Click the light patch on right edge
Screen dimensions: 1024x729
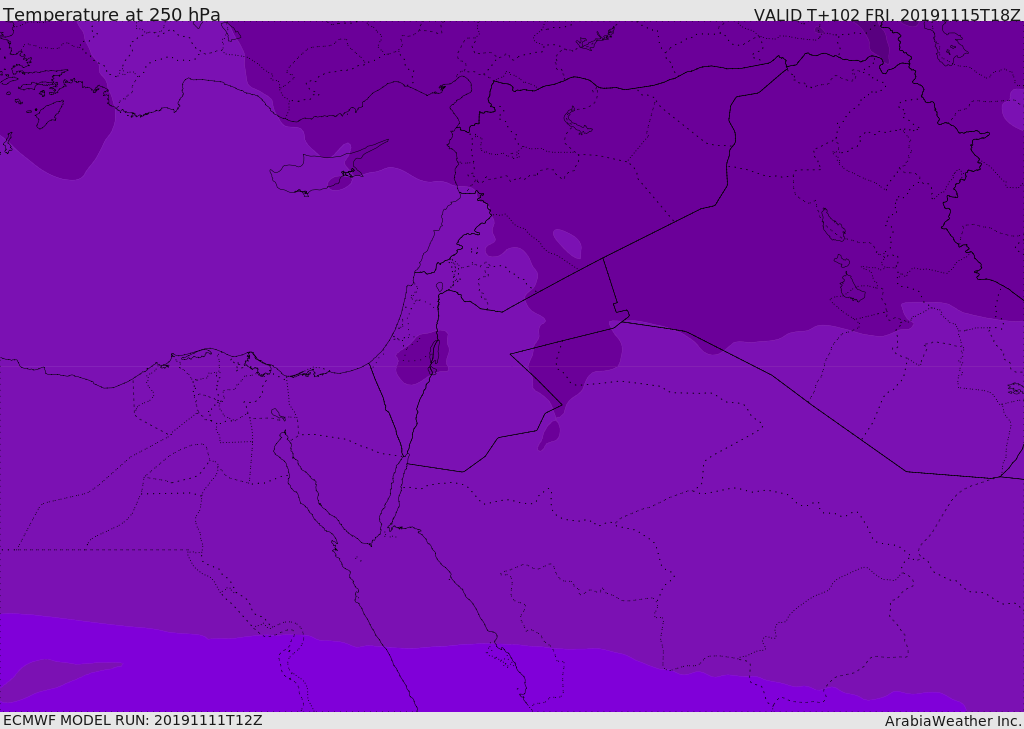pos(1013,112)
